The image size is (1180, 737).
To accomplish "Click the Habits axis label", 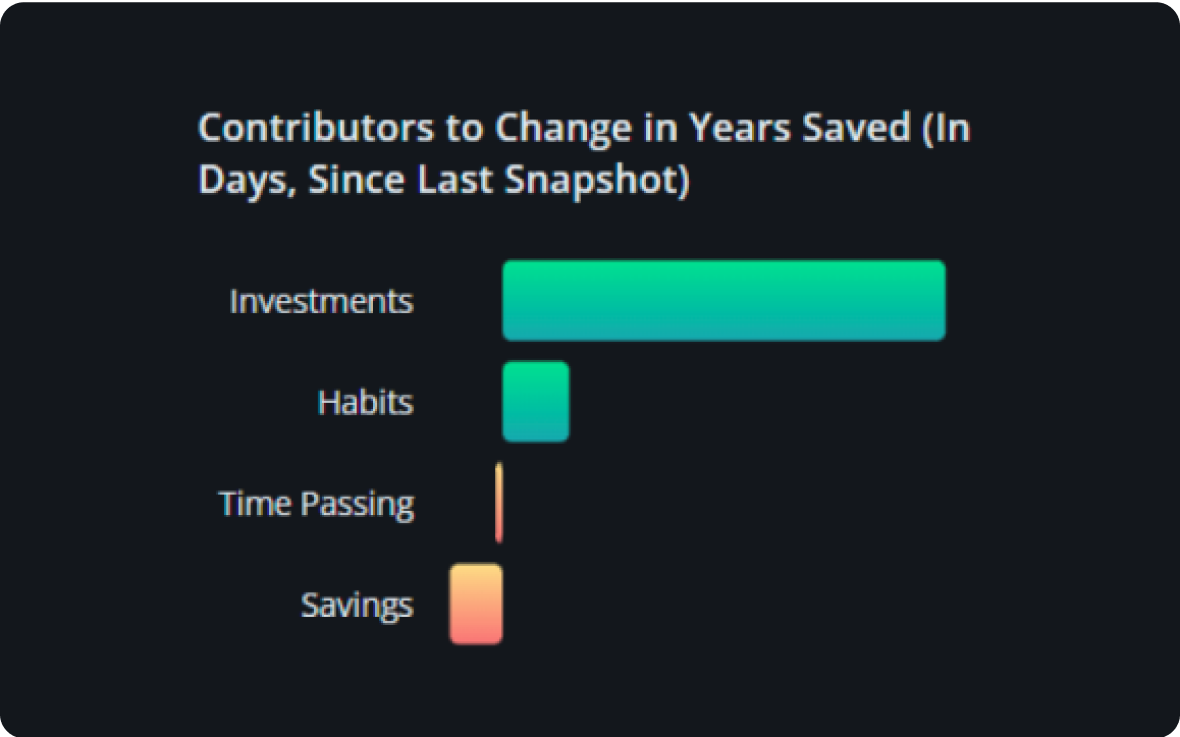I will [365, 402].
